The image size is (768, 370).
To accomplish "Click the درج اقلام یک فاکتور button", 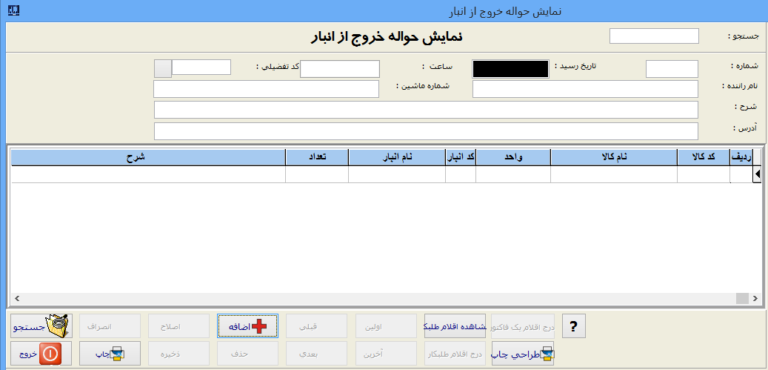I will [x=523, y=326].
